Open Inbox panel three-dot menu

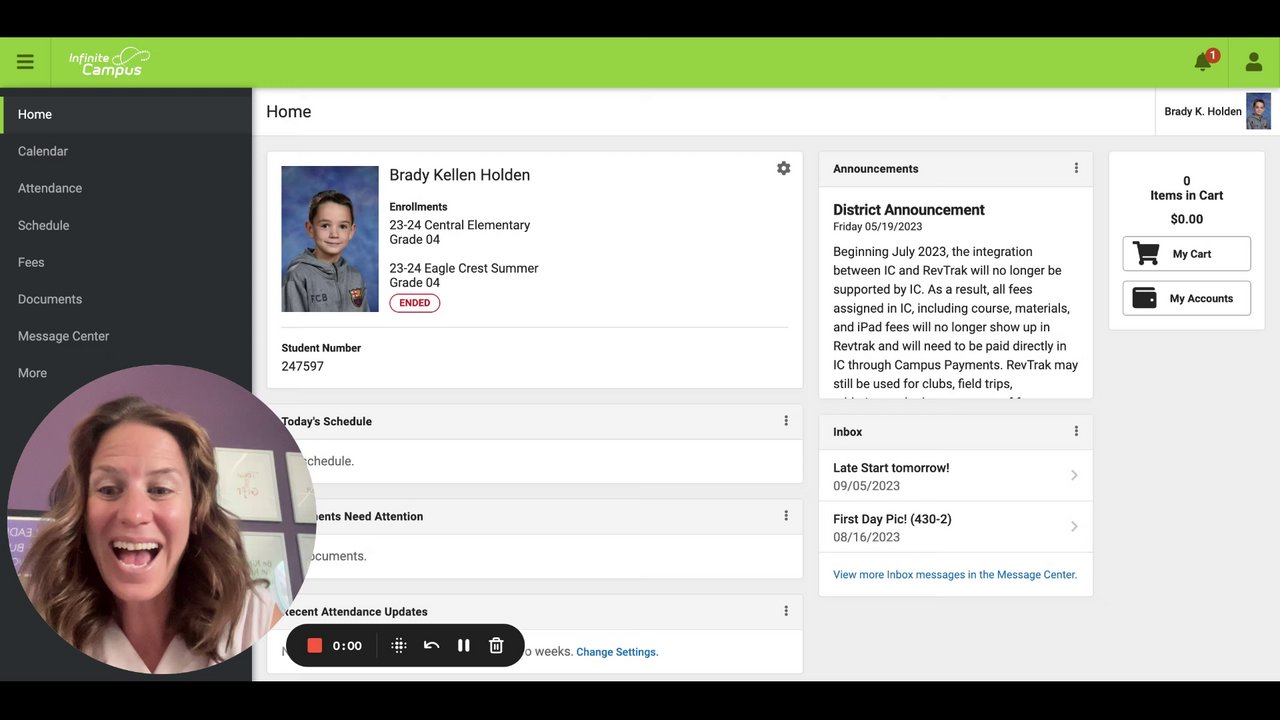[x=1076, y=431]
